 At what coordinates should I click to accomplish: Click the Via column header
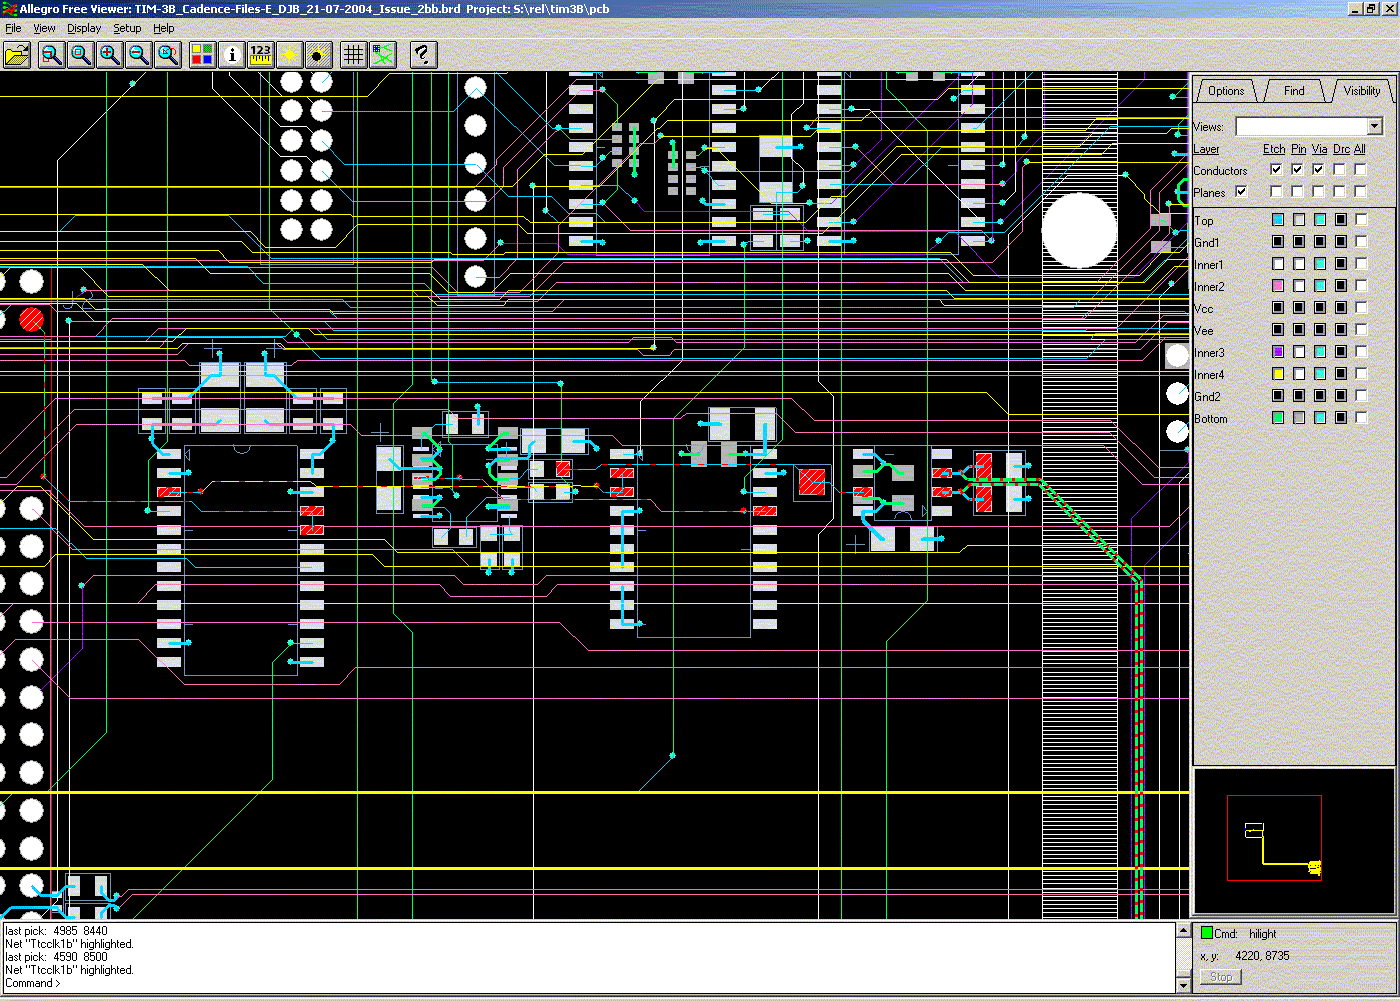1319,149
